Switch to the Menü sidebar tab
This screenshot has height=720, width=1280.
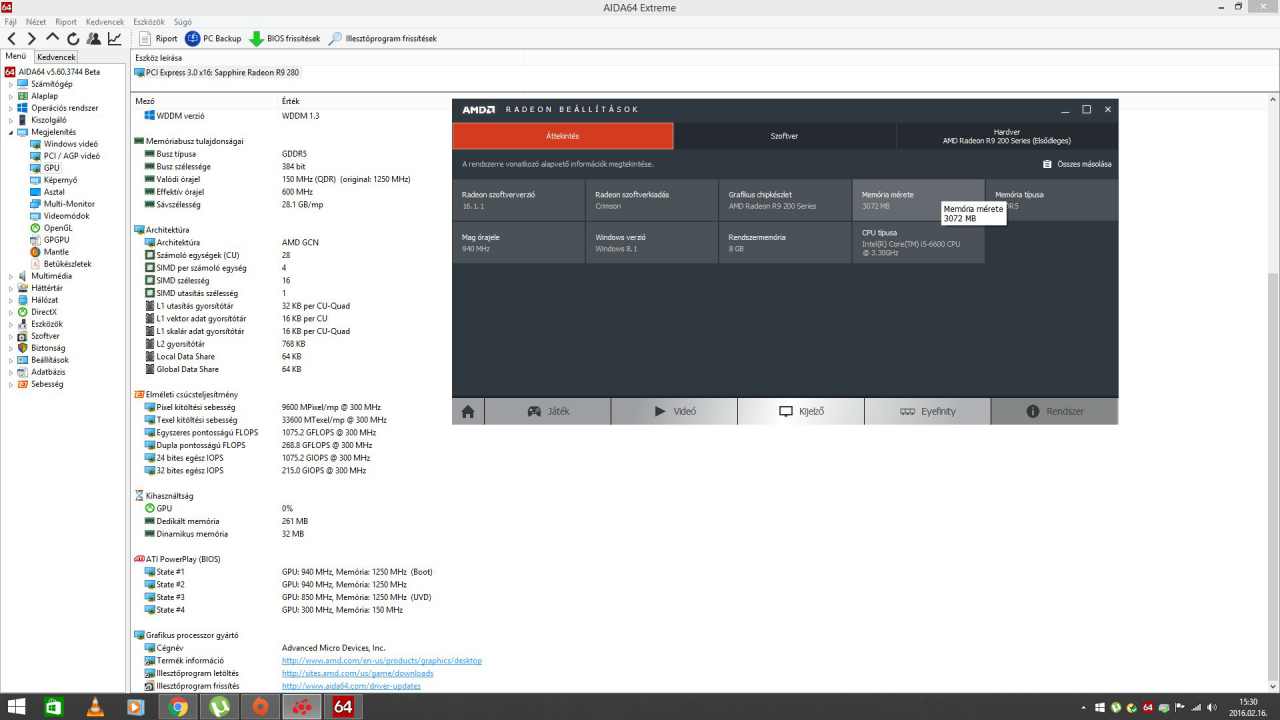point(16,57)
